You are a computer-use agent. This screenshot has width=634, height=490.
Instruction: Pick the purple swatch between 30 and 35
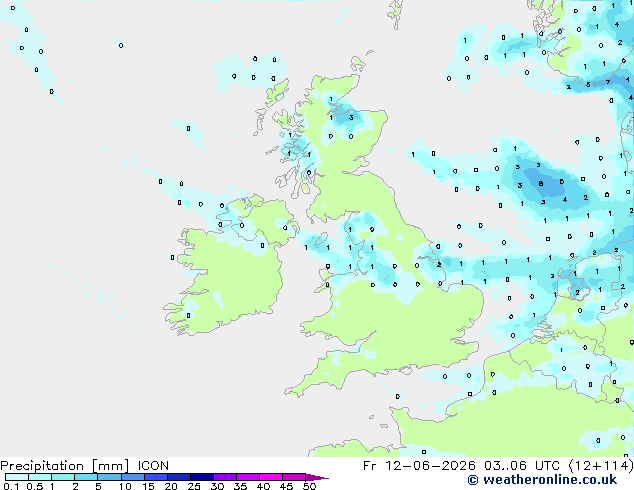[x=225, y=477]
